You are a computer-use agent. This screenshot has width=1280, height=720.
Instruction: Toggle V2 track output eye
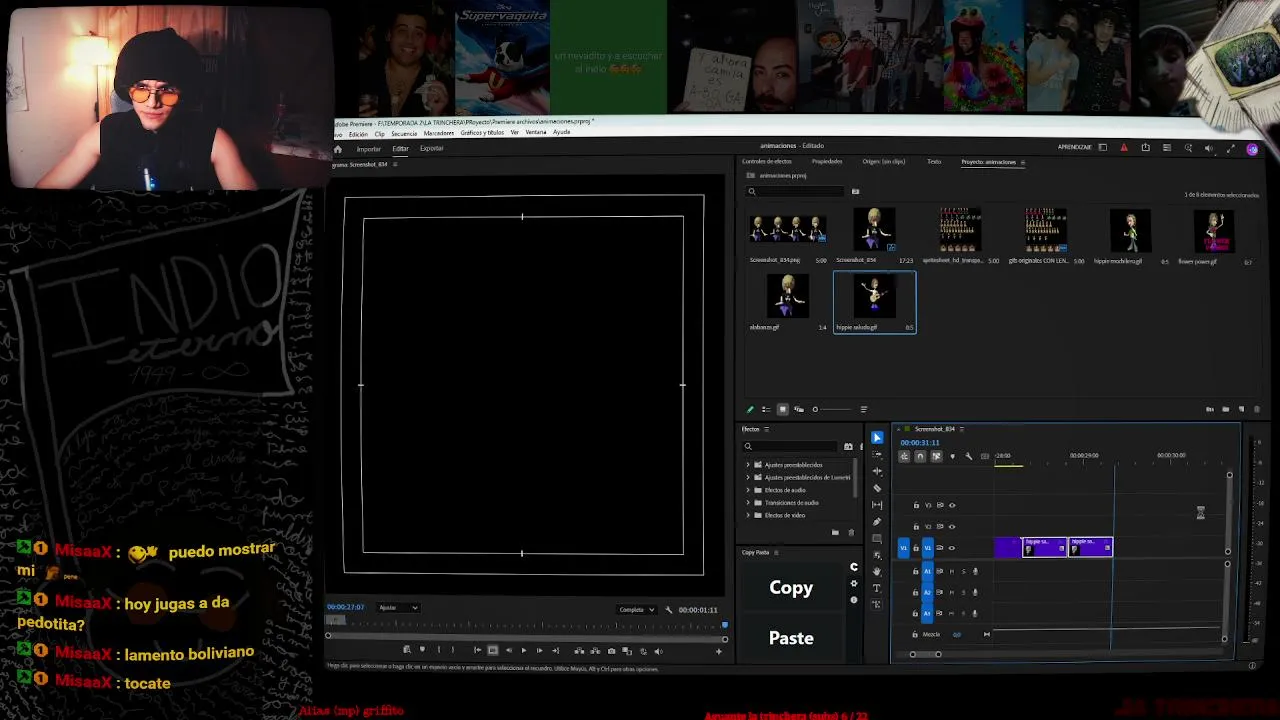tap(952, 527)
